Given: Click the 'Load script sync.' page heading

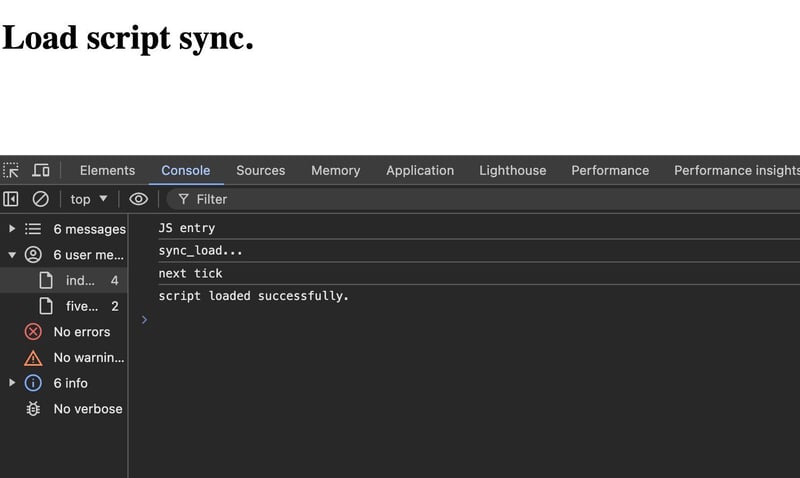Looking at the screenshot, I should click(128, 39).
